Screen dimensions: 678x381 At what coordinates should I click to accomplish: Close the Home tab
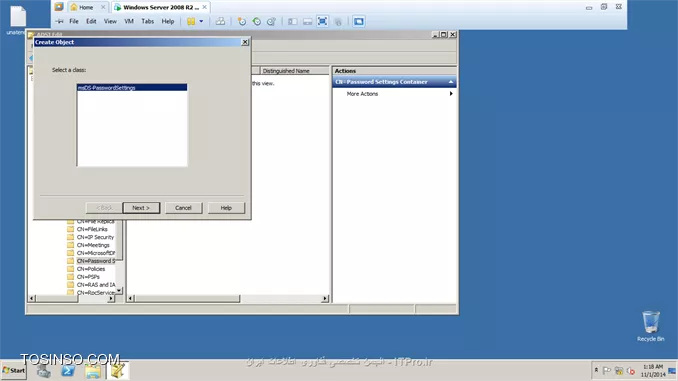[103, 7]
